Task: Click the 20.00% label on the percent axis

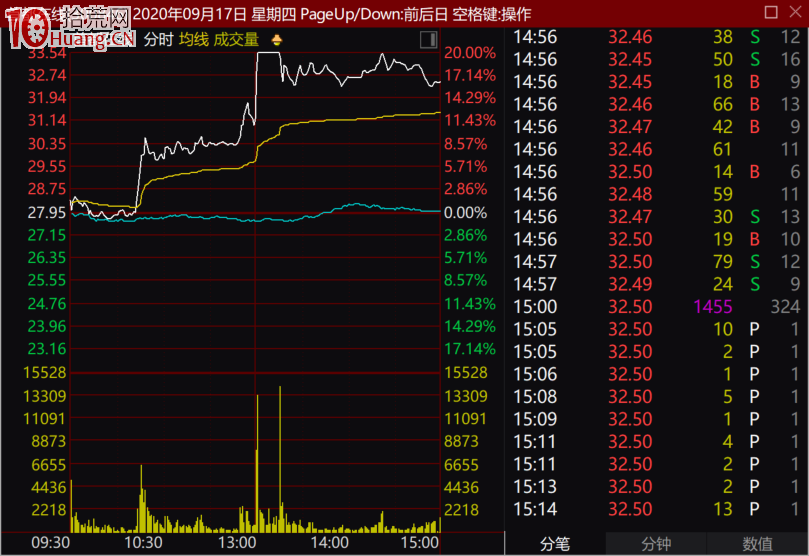Action: [x=470, y=53]
